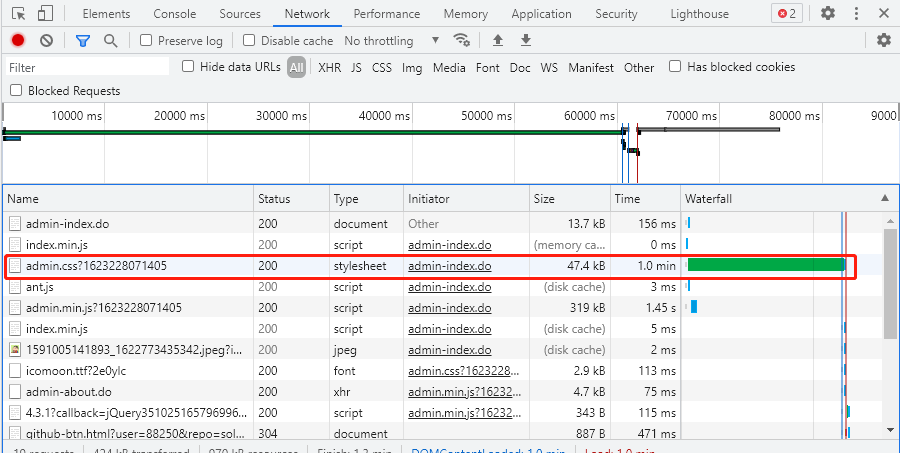
Task: Filter requests by XHR type
Action: pos(329,68)
